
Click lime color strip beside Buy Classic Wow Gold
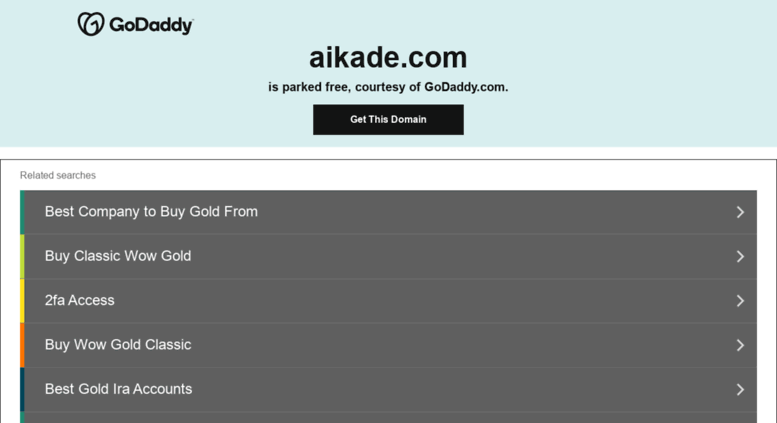[x=22, y=256]
